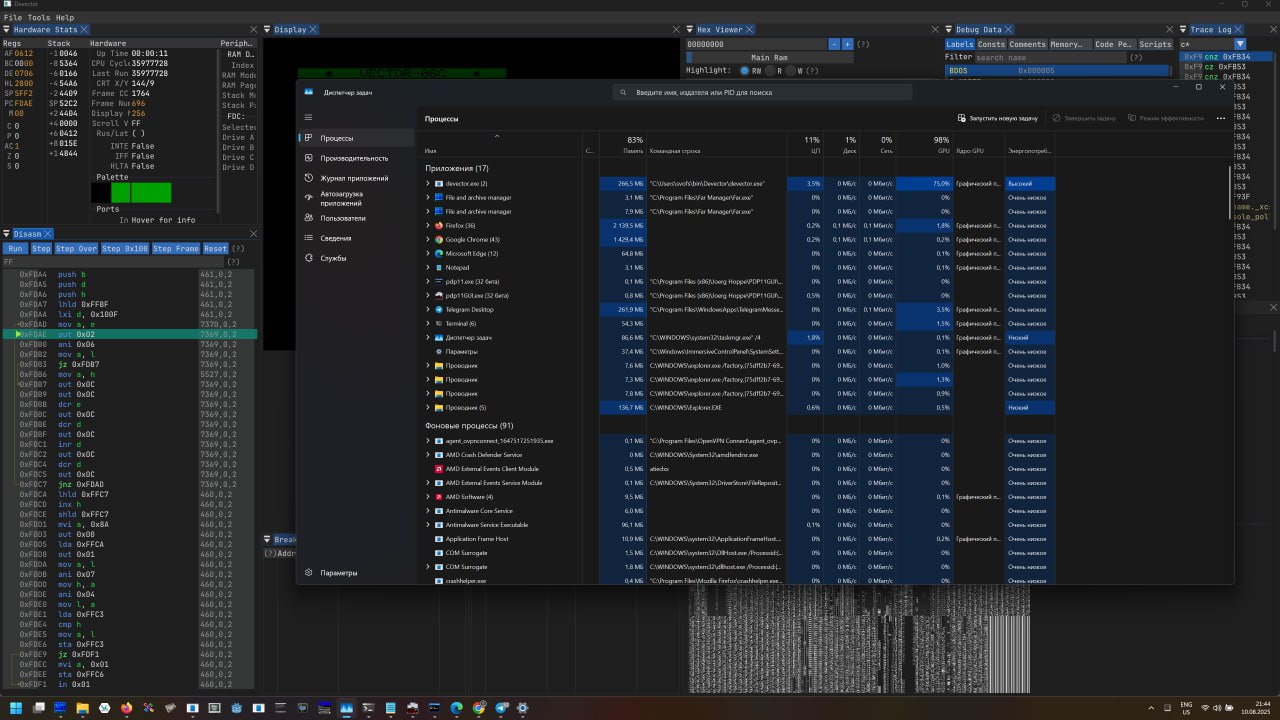
Task: Click the bright green palette swatch
Action: point(151,193)
